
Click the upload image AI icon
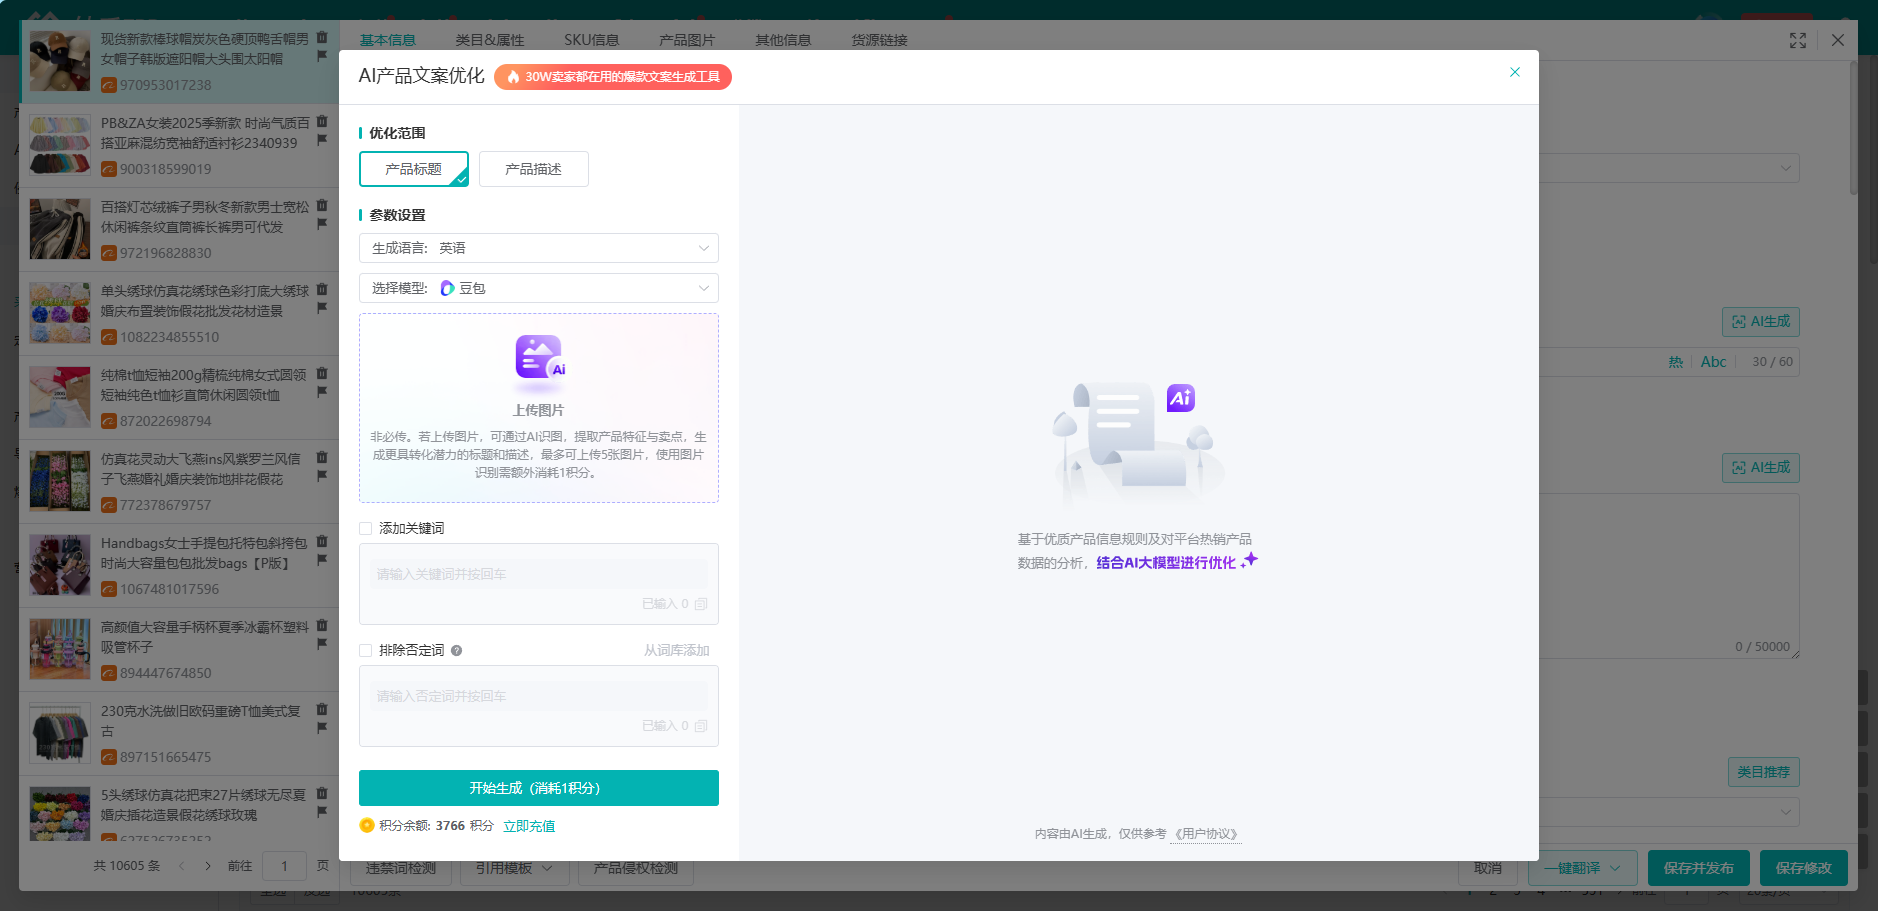click(540, 359)
